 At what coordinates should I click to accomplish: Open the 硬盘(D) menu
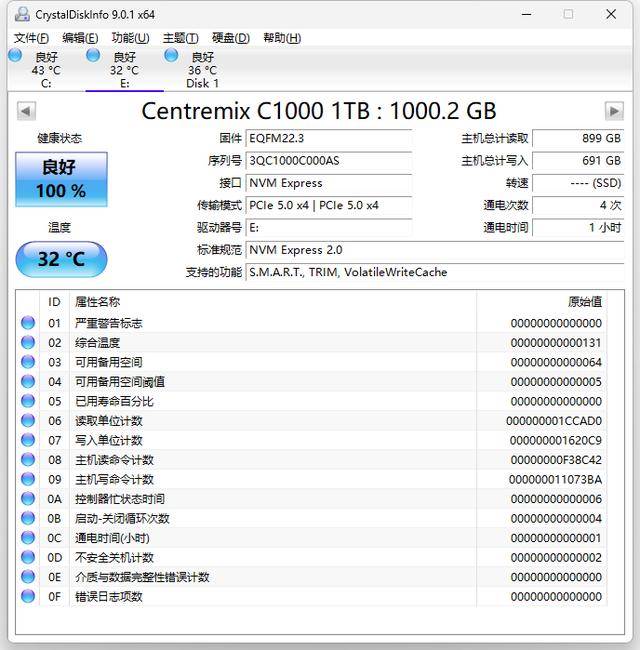(x=230, y=38)
